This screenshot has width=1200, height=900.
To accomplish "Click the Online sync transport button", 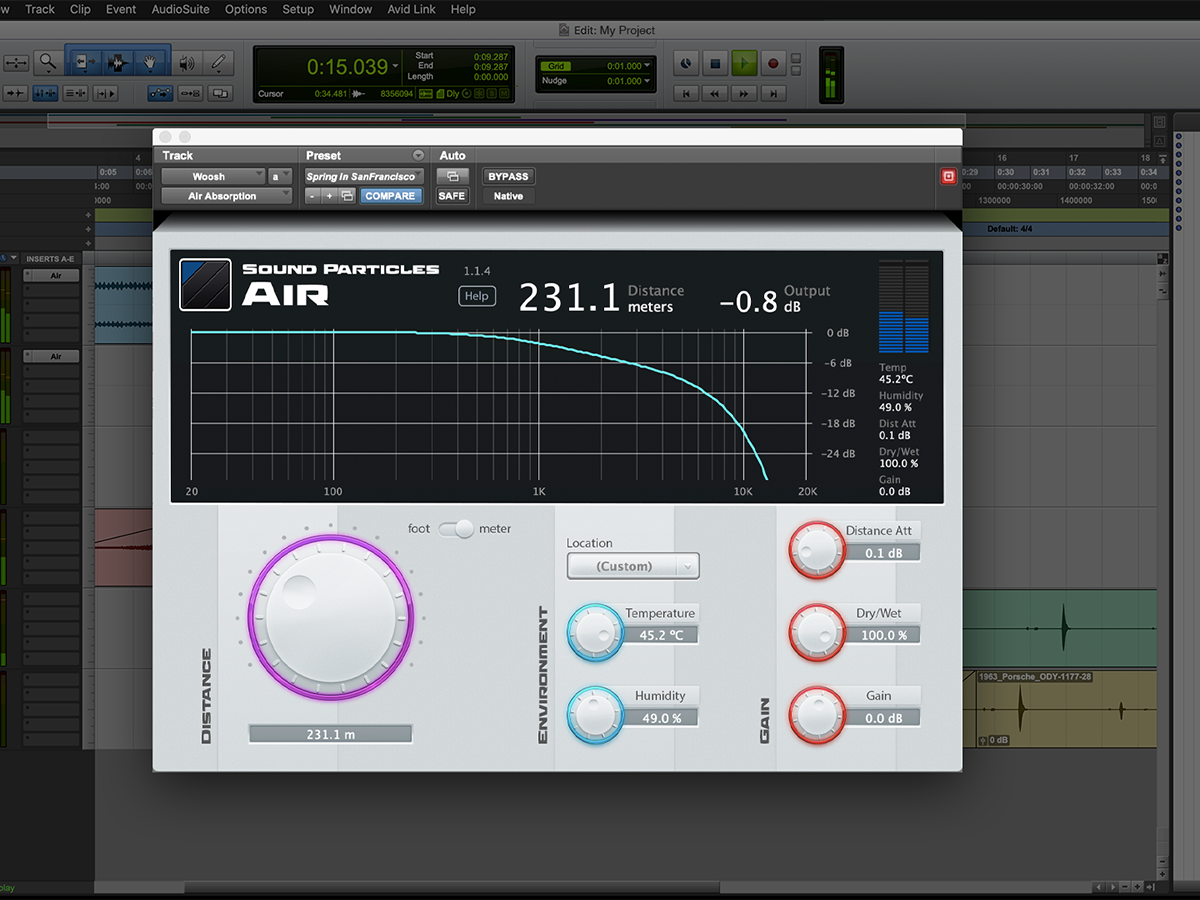I will point(686,63).
